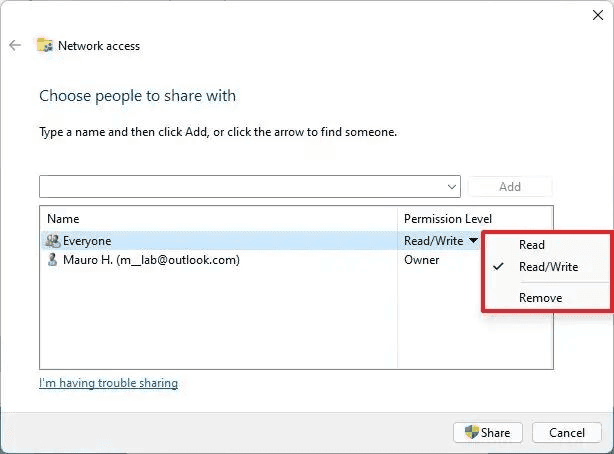Click the shield icon on Share button
This screenshot has width=614, height=454.
tap(471, 433)
